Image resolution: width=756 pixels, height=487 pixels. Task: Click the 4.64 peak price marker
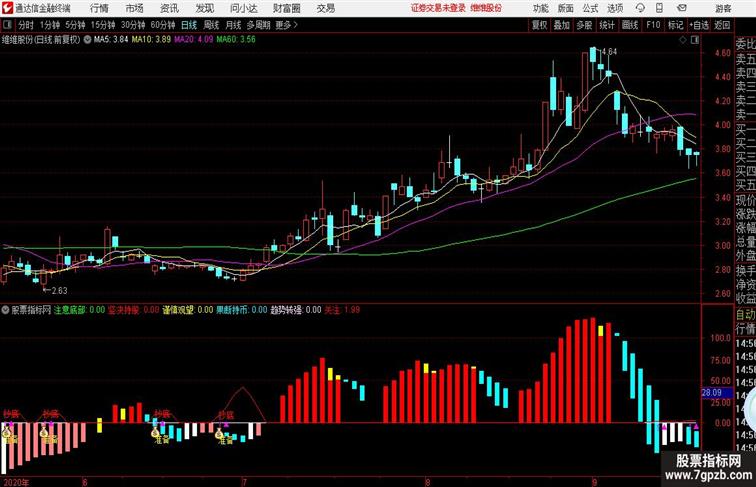pyautogui.click(x=609, y=52)
